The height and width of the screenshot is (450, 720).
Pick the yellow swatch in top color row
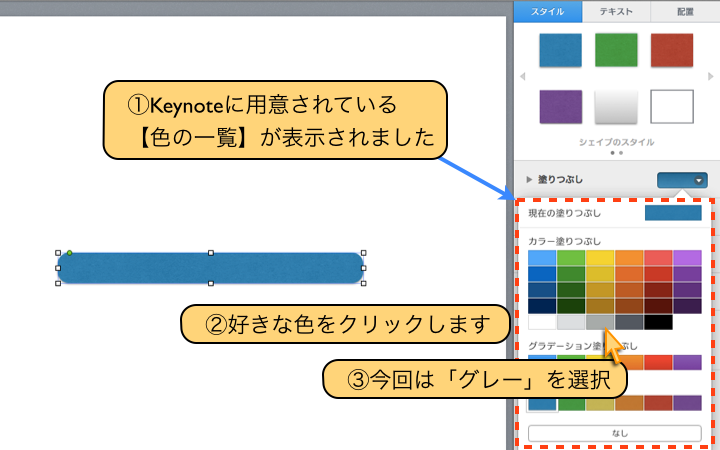point(600,258)
